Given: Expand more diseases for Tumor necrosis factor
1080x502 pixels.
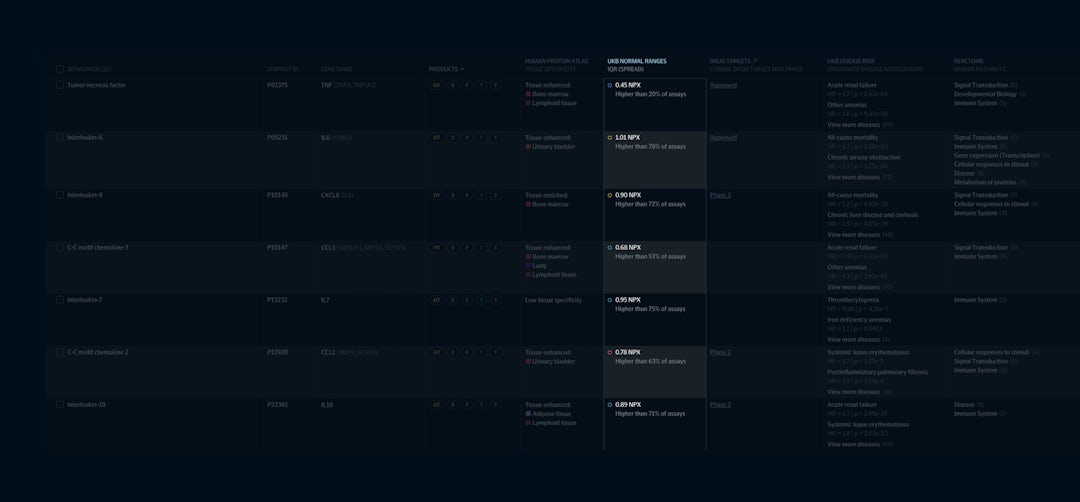Looking at the screenshot, I should tap(860, 125).
